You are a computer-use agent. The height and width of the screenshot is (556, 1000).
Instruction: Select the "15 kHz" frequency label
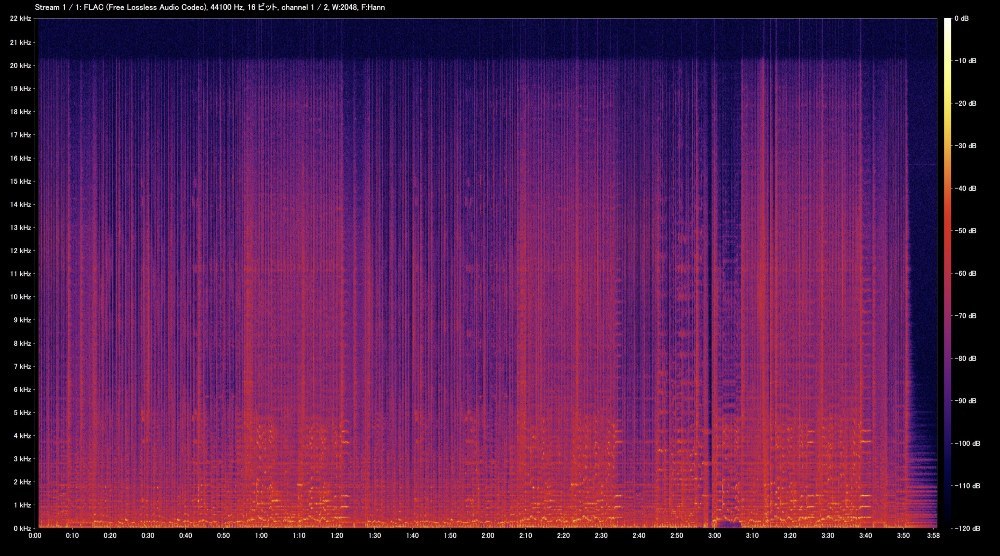20,181
